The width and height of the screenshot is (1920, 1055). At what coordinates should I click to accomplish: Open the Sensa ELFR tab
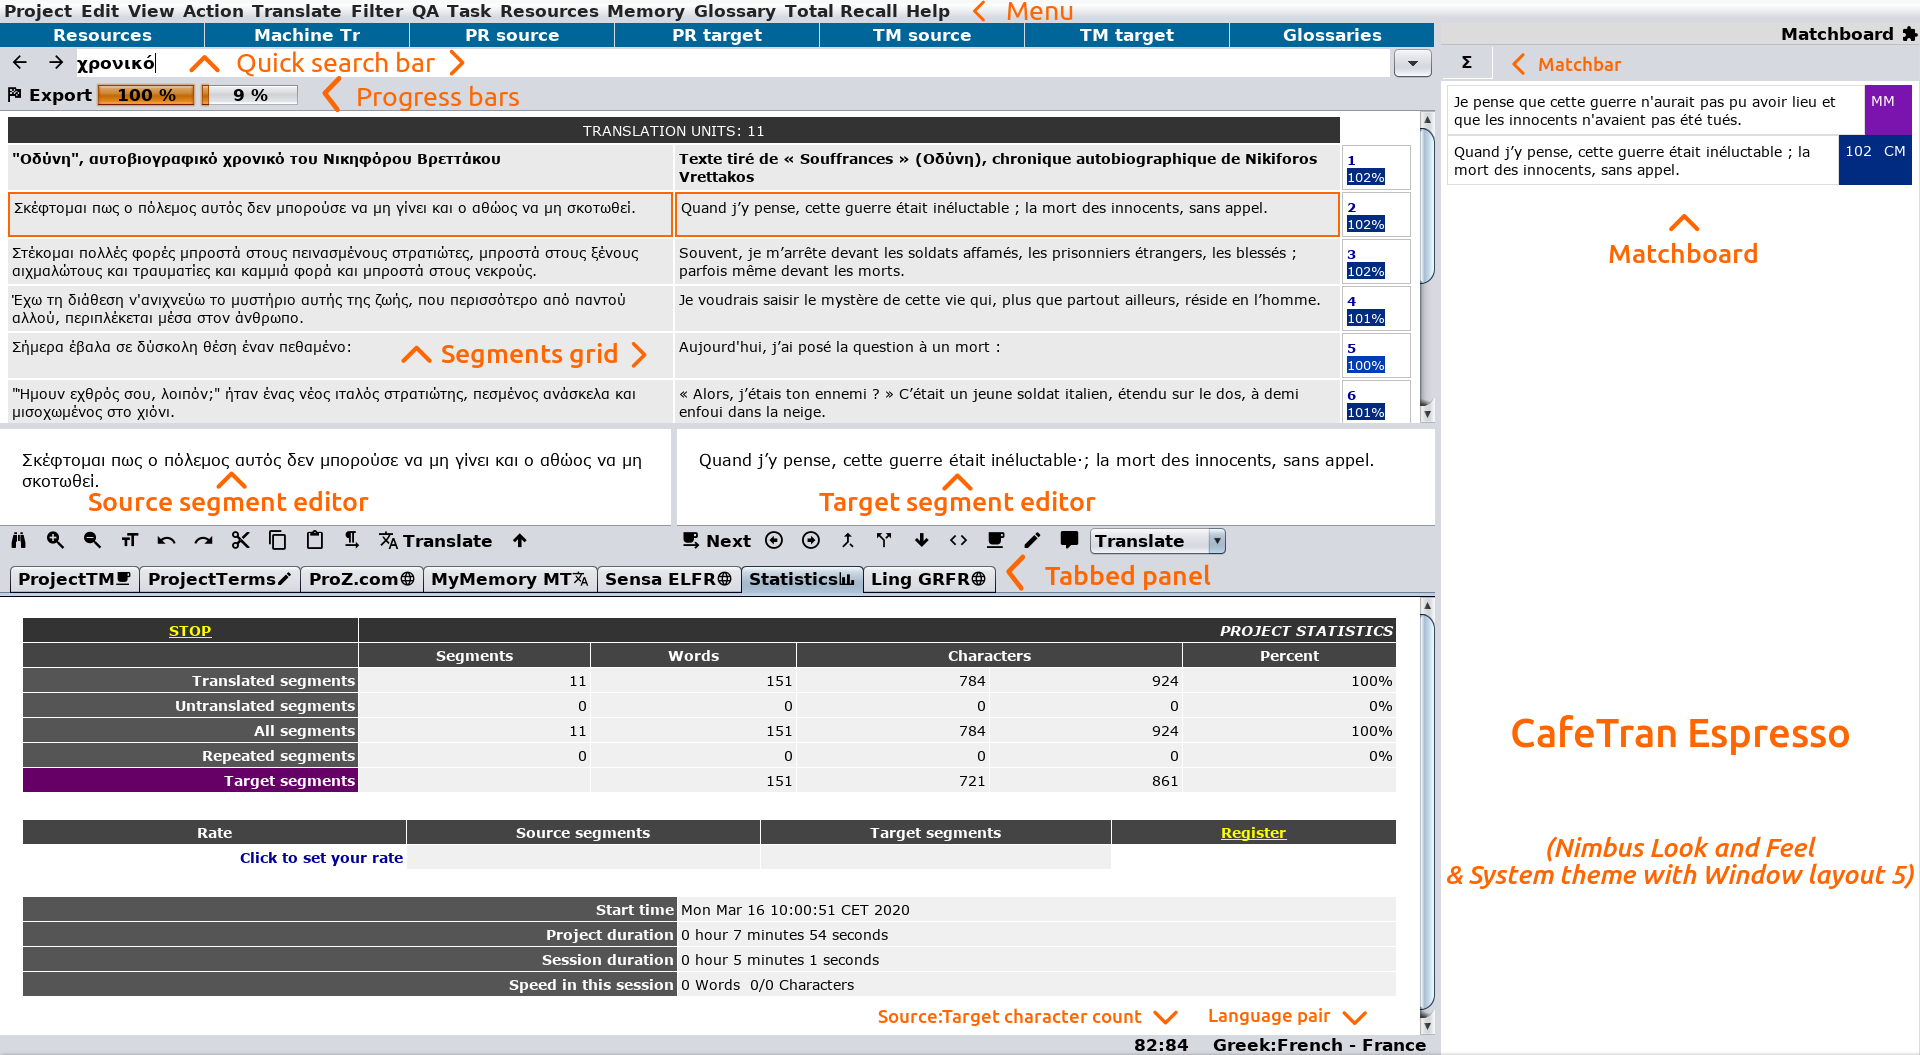pyautogui.click(x=669, y=579)
